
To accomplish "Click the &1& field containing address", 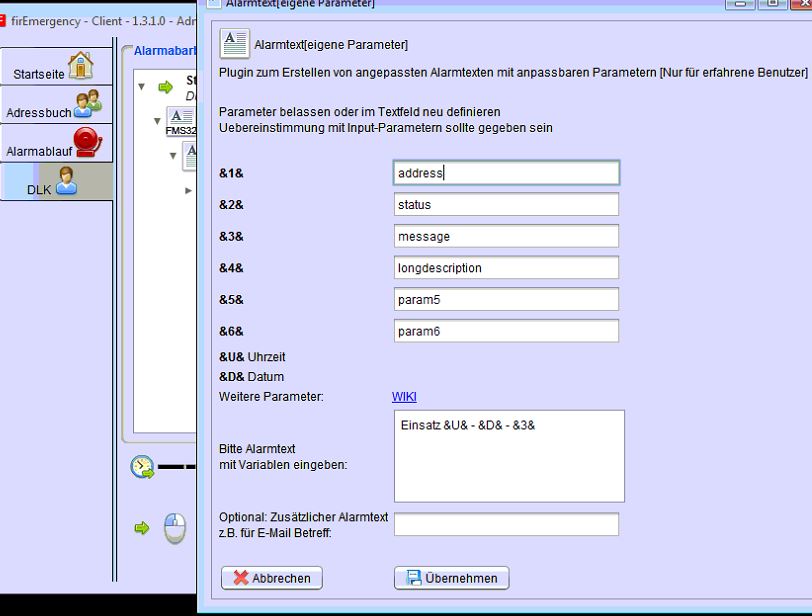I will tap(506, 173).
